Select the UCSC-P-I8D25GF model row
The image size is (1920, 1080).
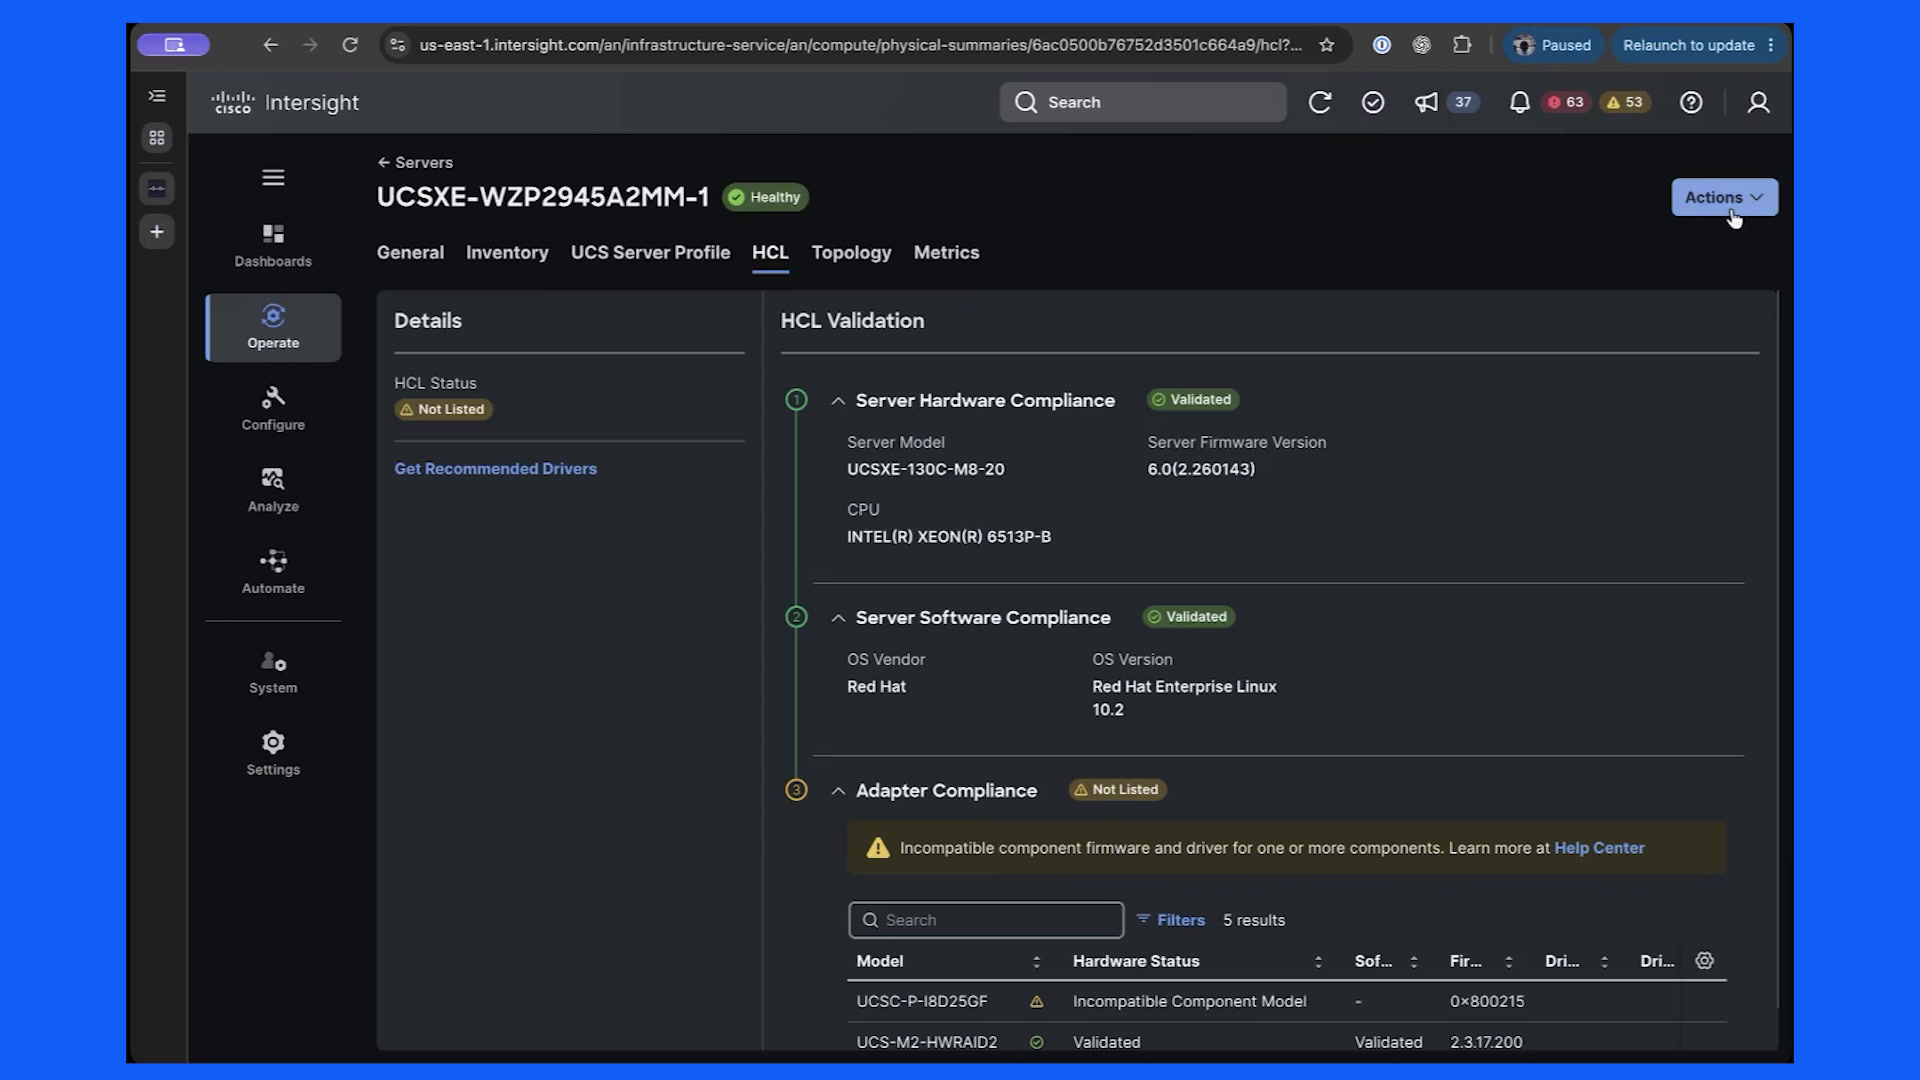(1286, 1001)
